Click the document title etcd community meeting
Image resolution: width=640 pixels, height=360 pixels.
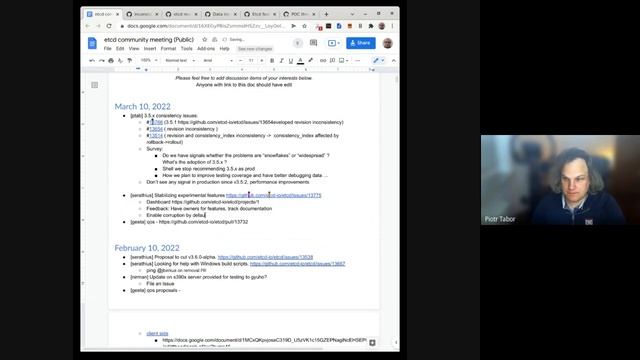click(149, 40)
